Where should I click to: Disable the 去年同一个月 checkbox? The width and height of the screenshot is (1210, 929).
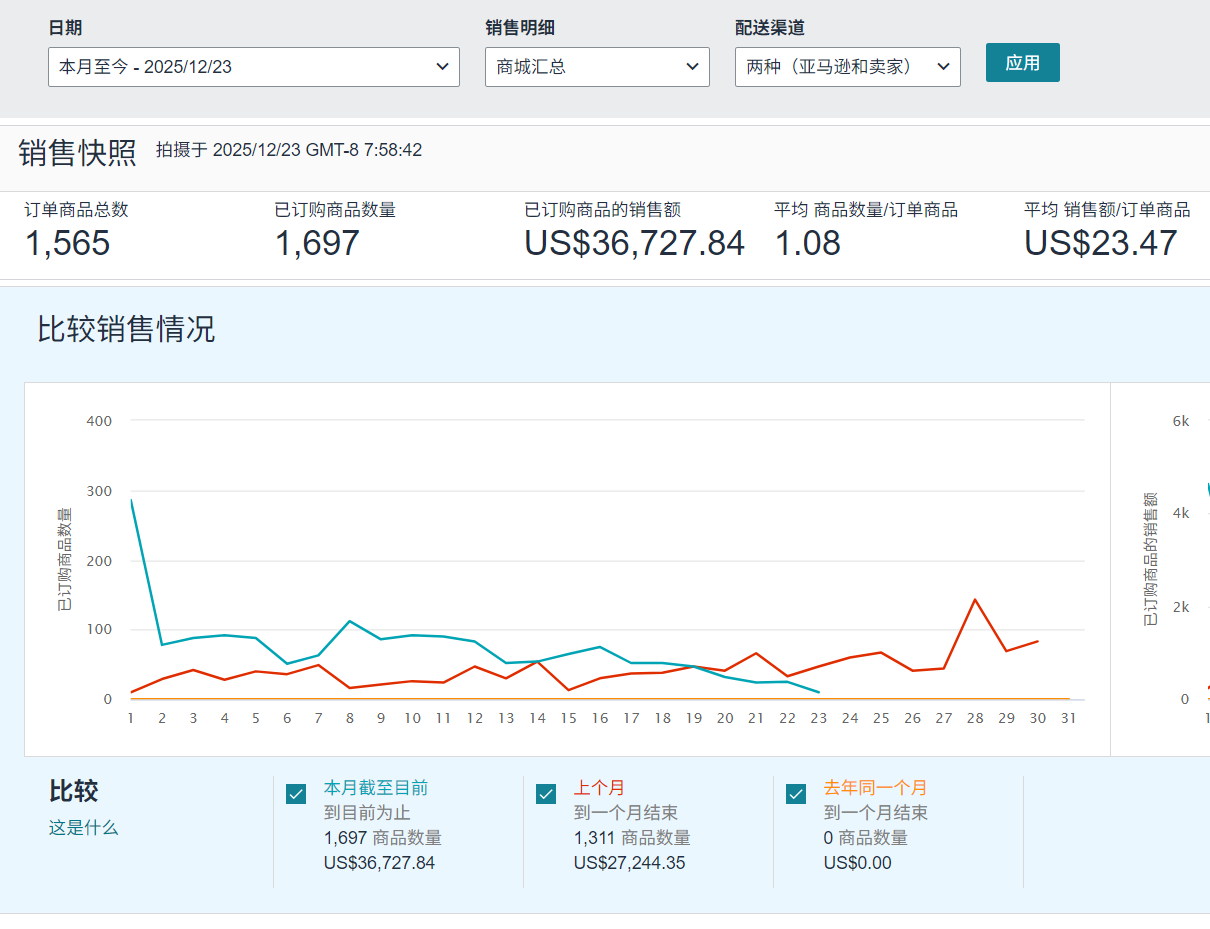click(x=796, y=794)
